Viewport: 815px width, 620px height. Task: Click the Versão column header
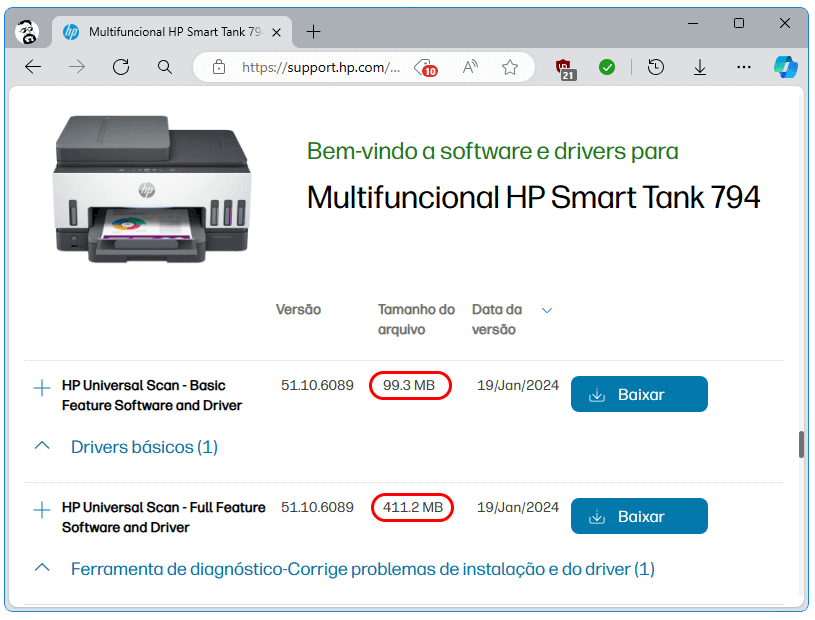click(x=298, y=310)
